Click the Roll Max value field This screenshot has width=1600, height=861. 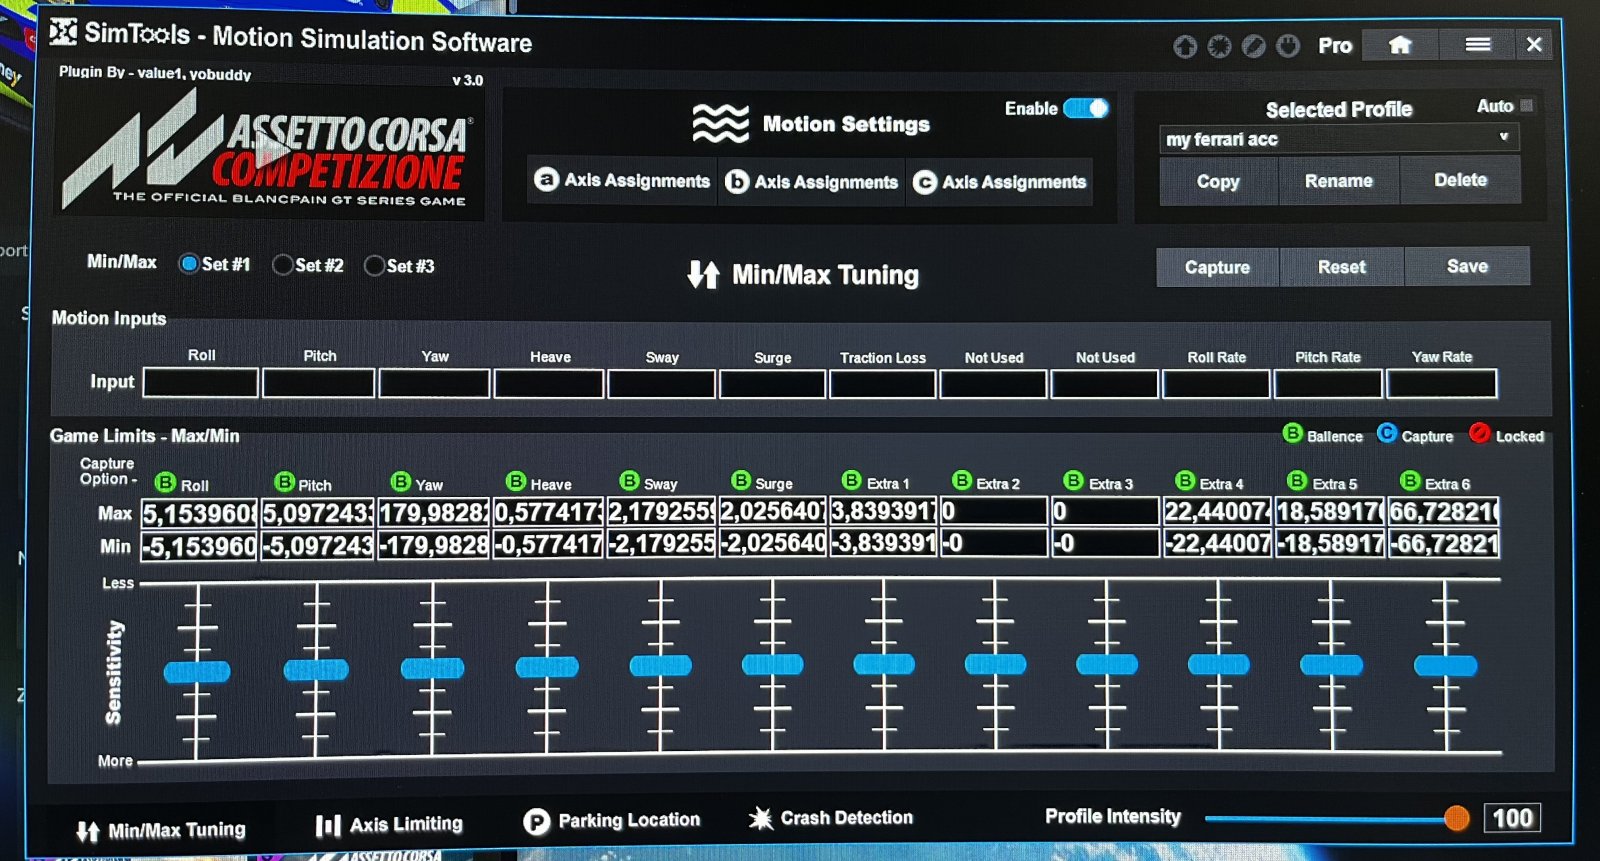(199, 513)
